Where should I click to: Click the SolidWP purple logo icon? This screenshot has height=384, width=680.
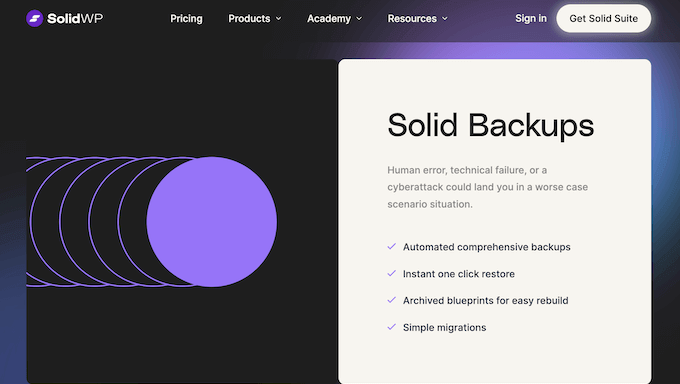[34, 18]
